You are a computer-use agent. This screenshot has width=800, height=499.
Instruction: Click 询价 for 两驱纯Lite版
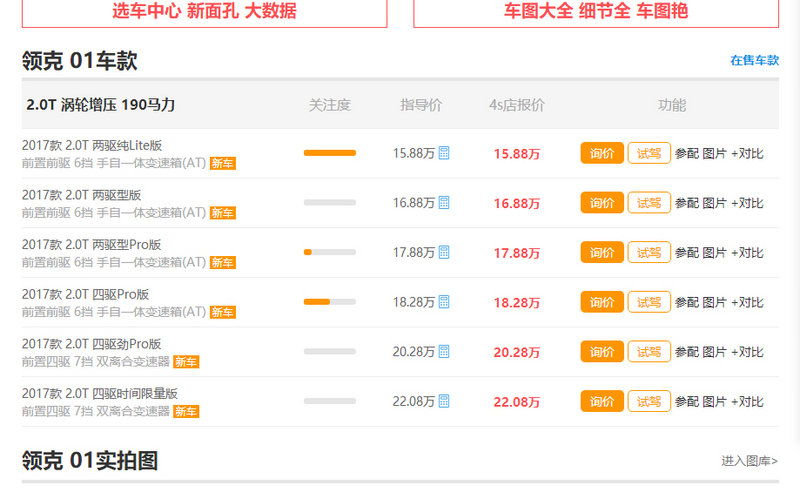(x=602, y=153)
